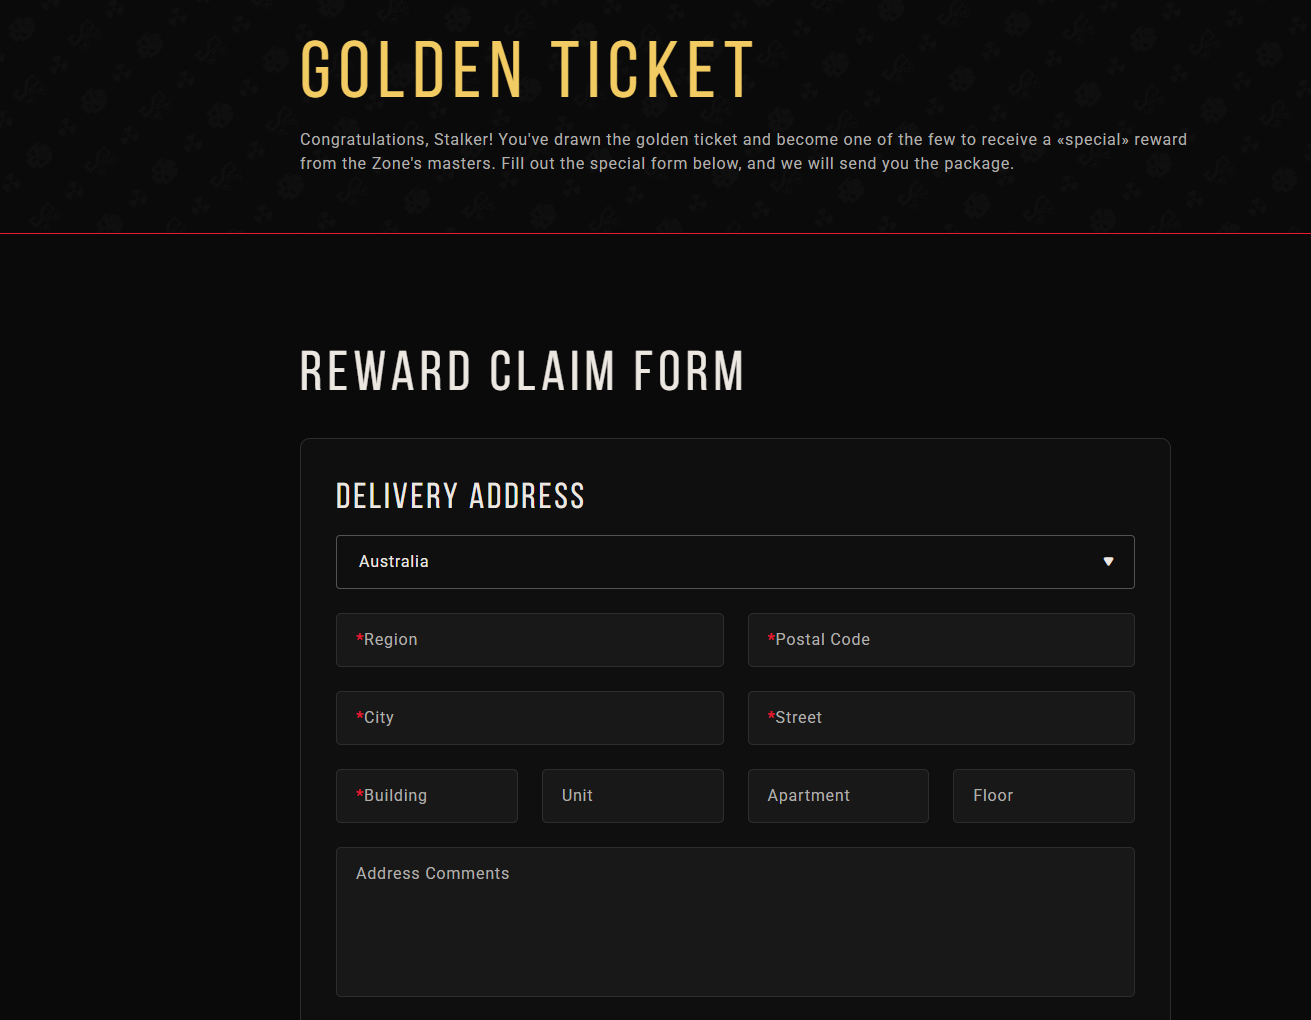Image resolution: width=1311 pixels, height=1020 pixels.
Task: Select the Unit input box
Action: tap(632, 796)
